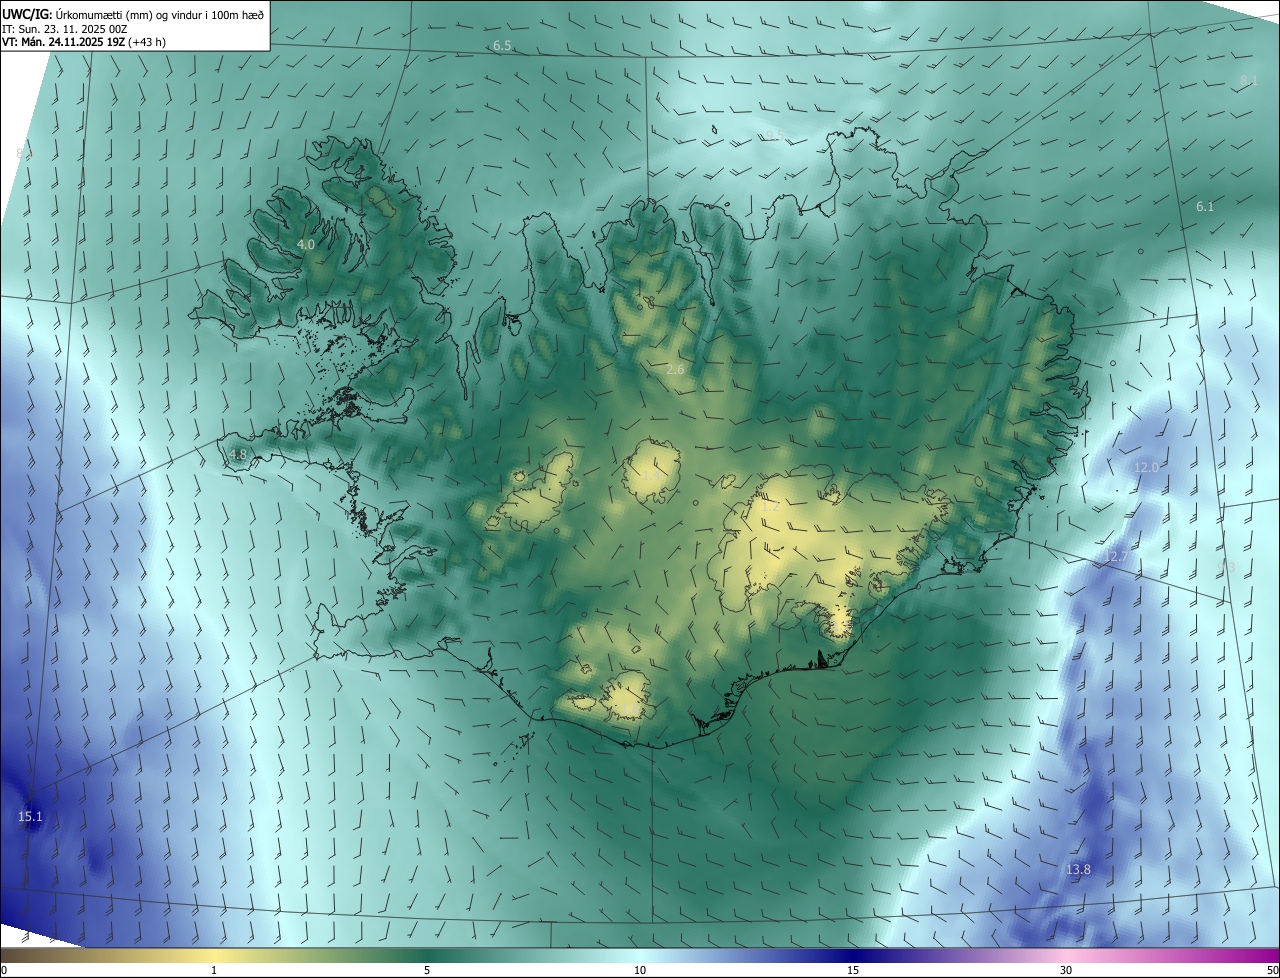
Task: Click the 12.0 value off the east coast
Action: 1146,468
